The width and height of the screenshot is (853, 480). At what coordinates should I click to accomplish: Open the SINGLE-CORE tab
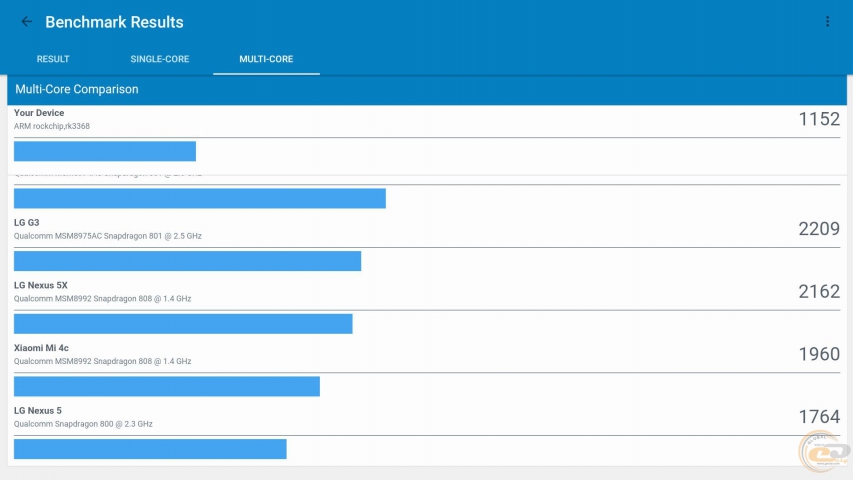[x=159, y=59]
